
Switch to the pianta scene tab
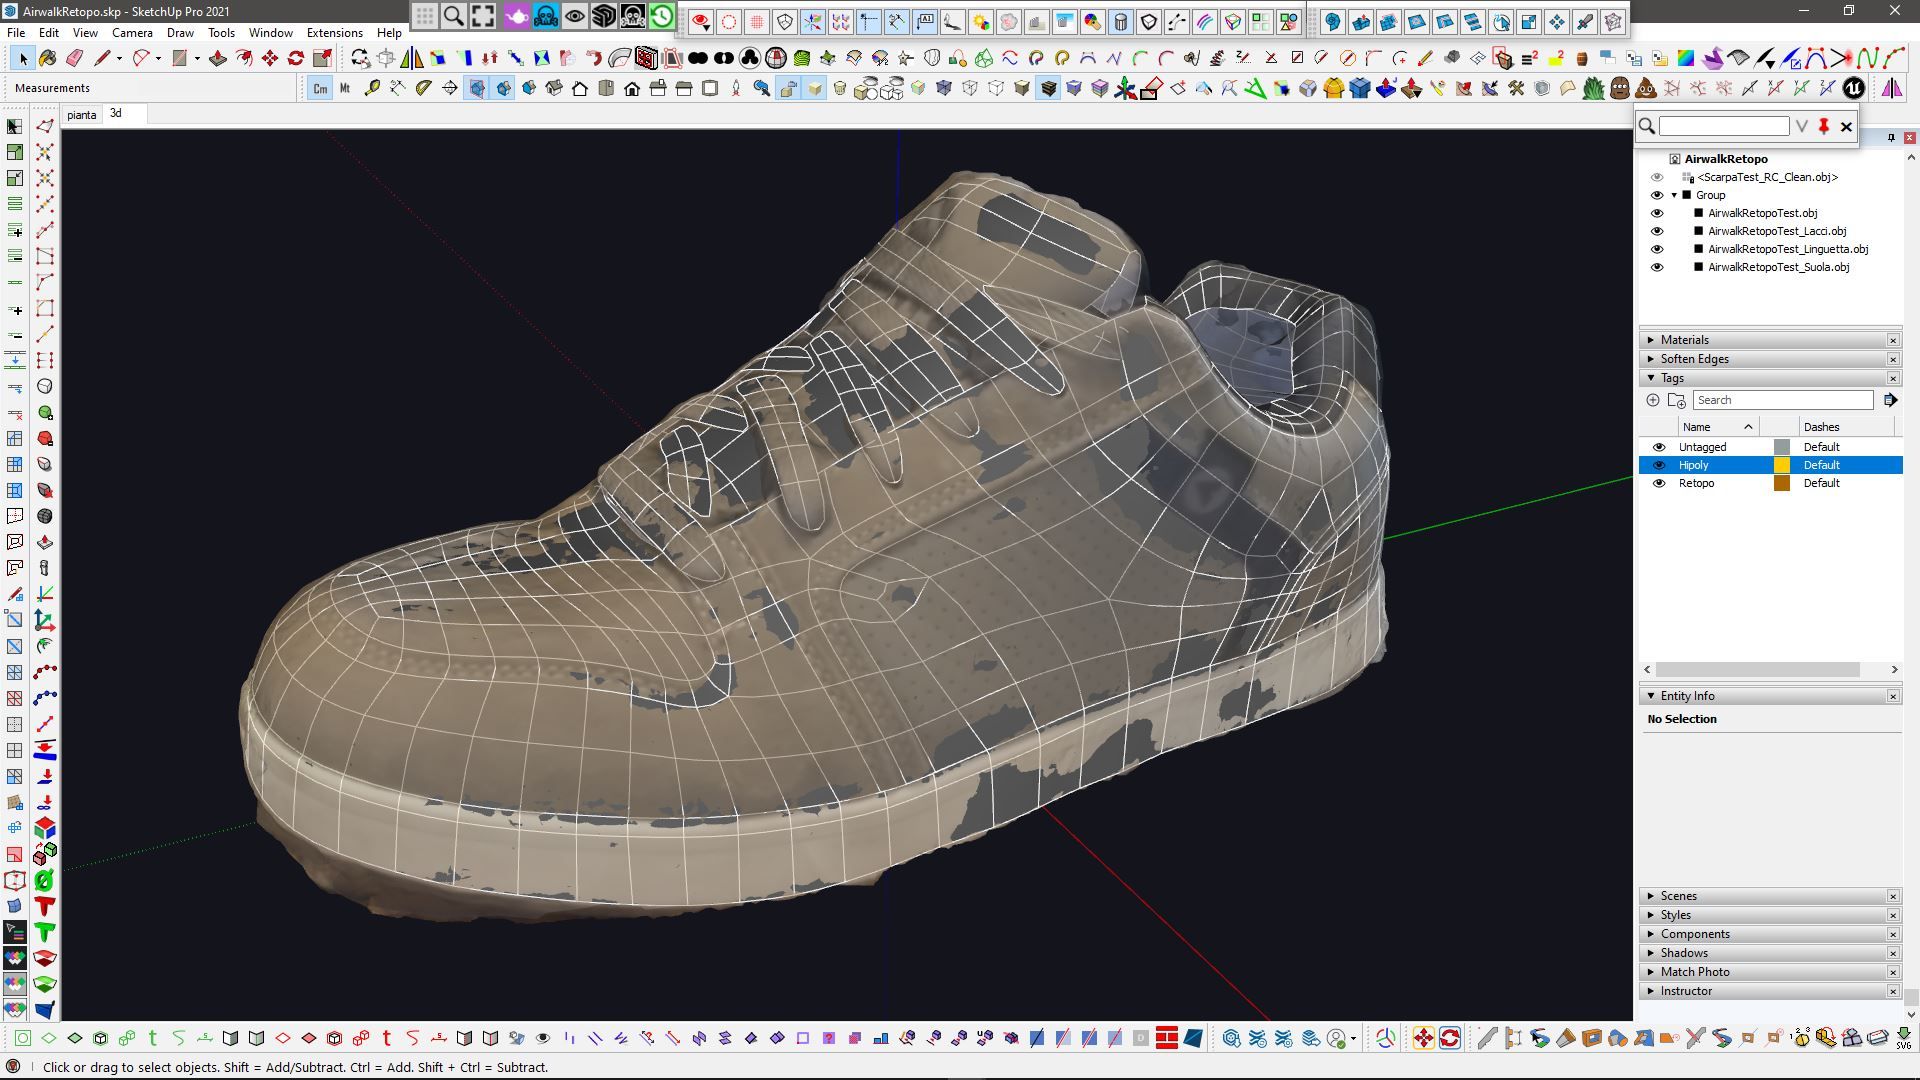[82, 115]
